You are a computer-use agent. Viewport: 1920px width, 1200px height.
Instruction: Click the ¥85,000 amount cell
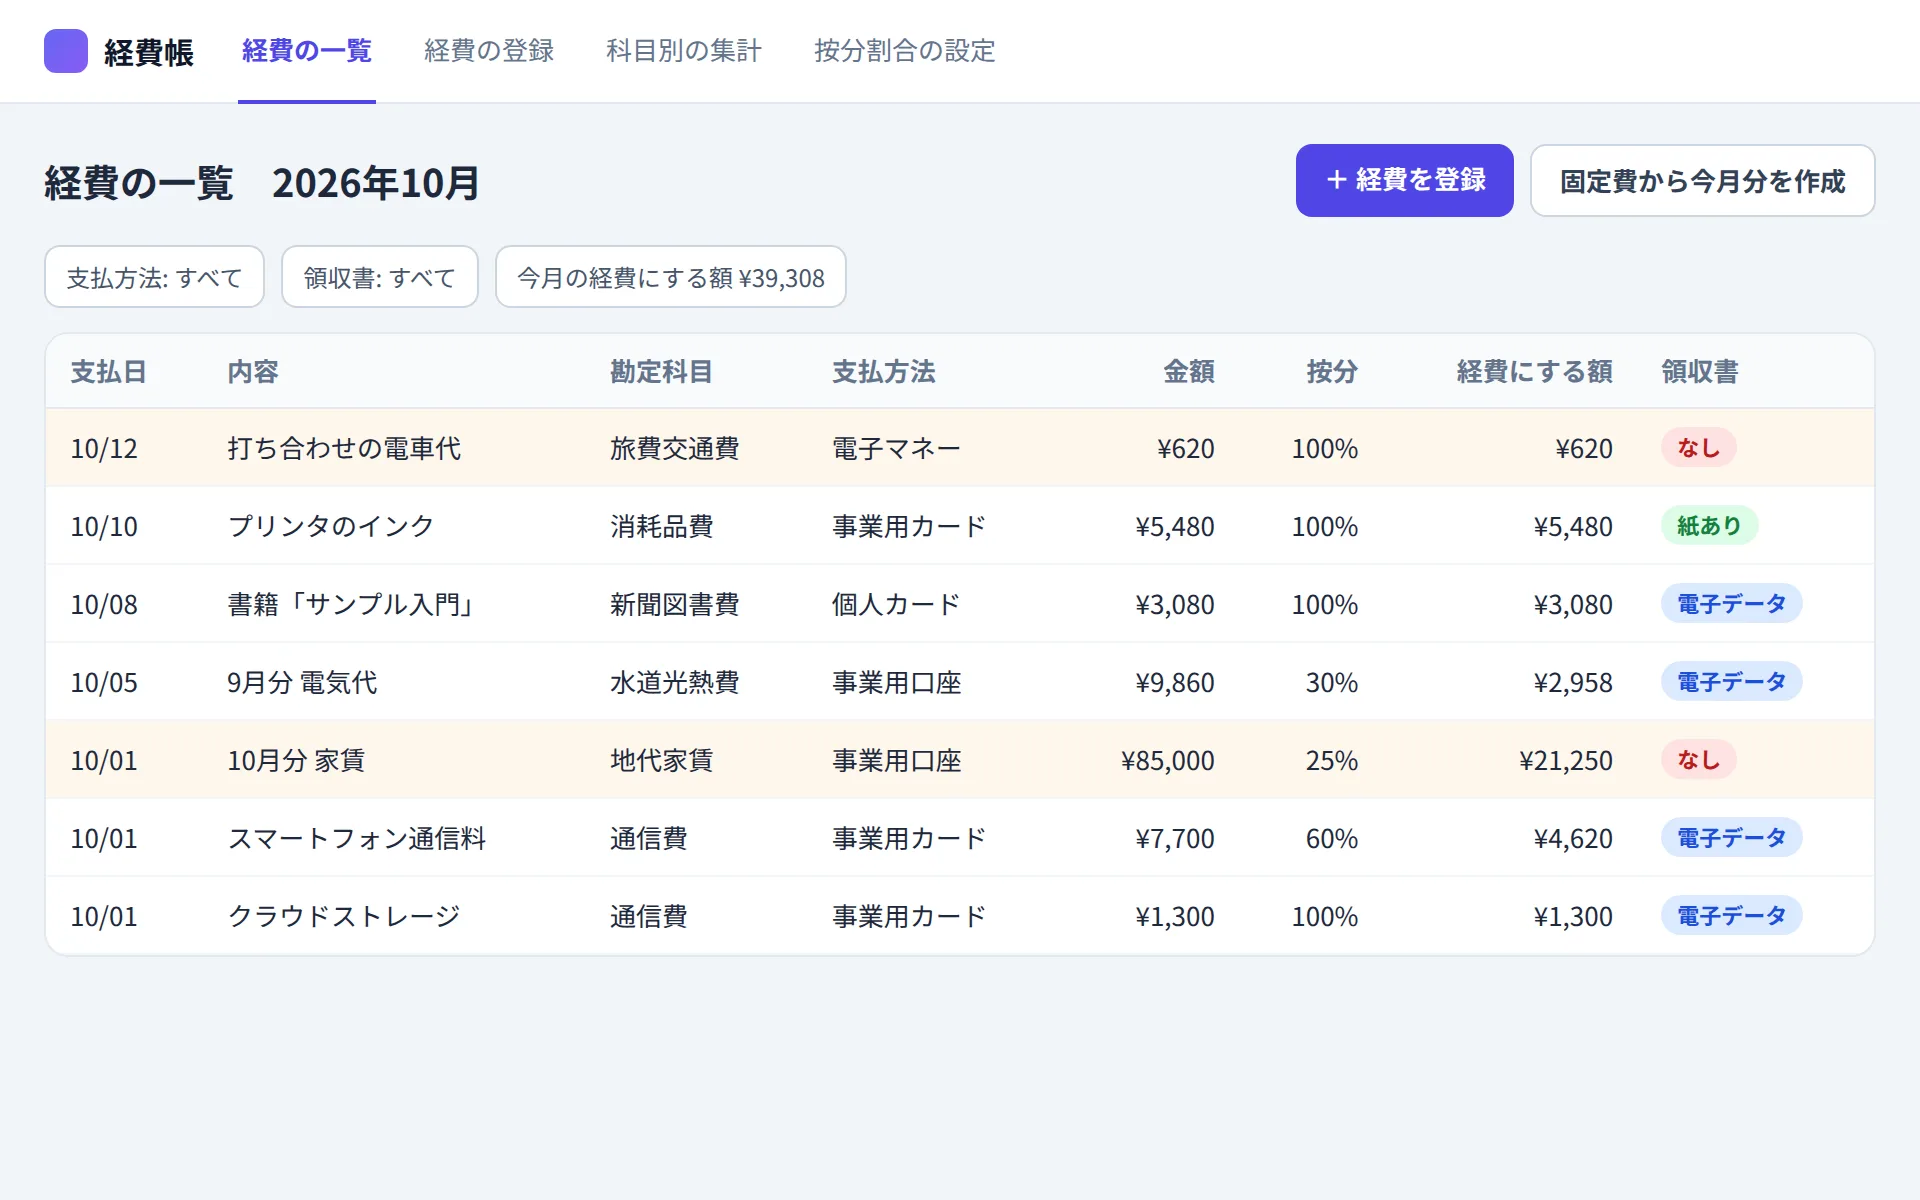[x=1168, y=760]
